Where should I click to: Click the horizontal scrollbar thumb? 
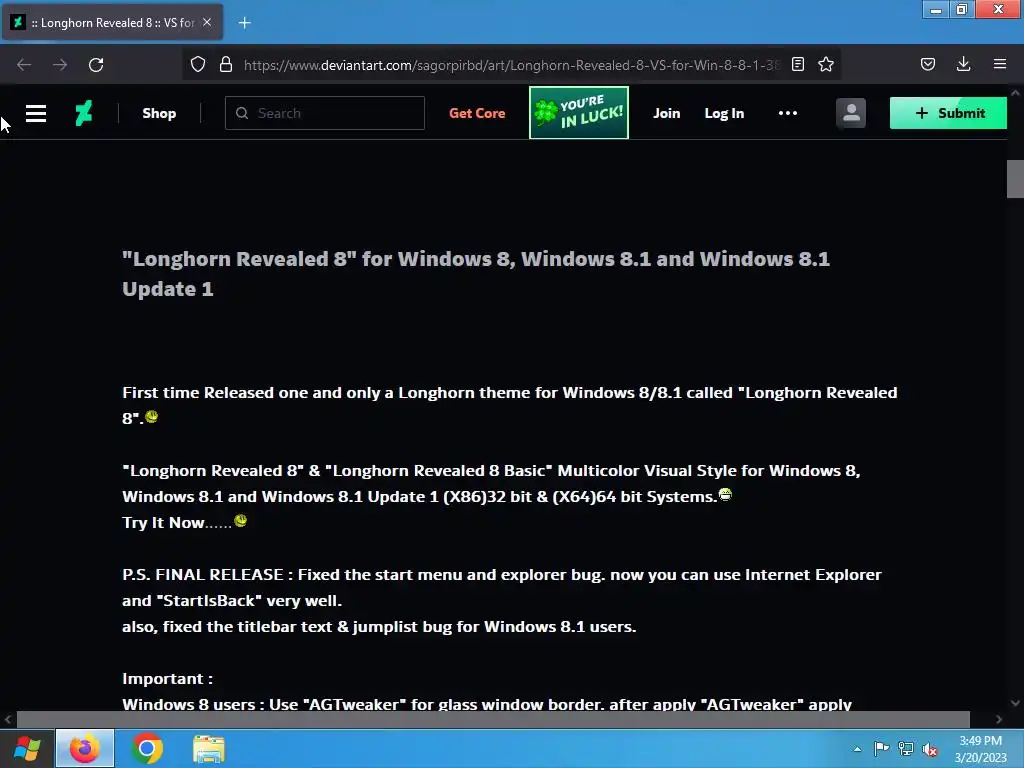493,719
